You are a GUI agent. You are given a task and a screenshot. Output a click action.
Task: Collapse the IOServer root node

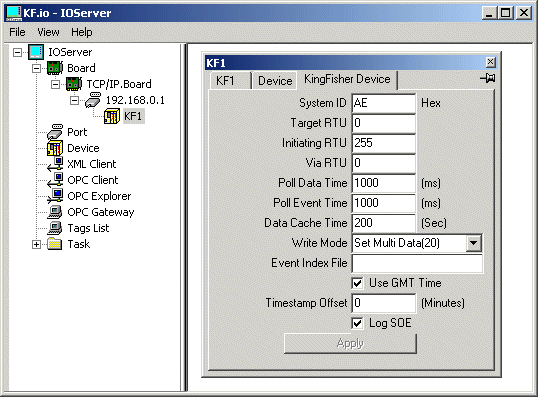17,52
